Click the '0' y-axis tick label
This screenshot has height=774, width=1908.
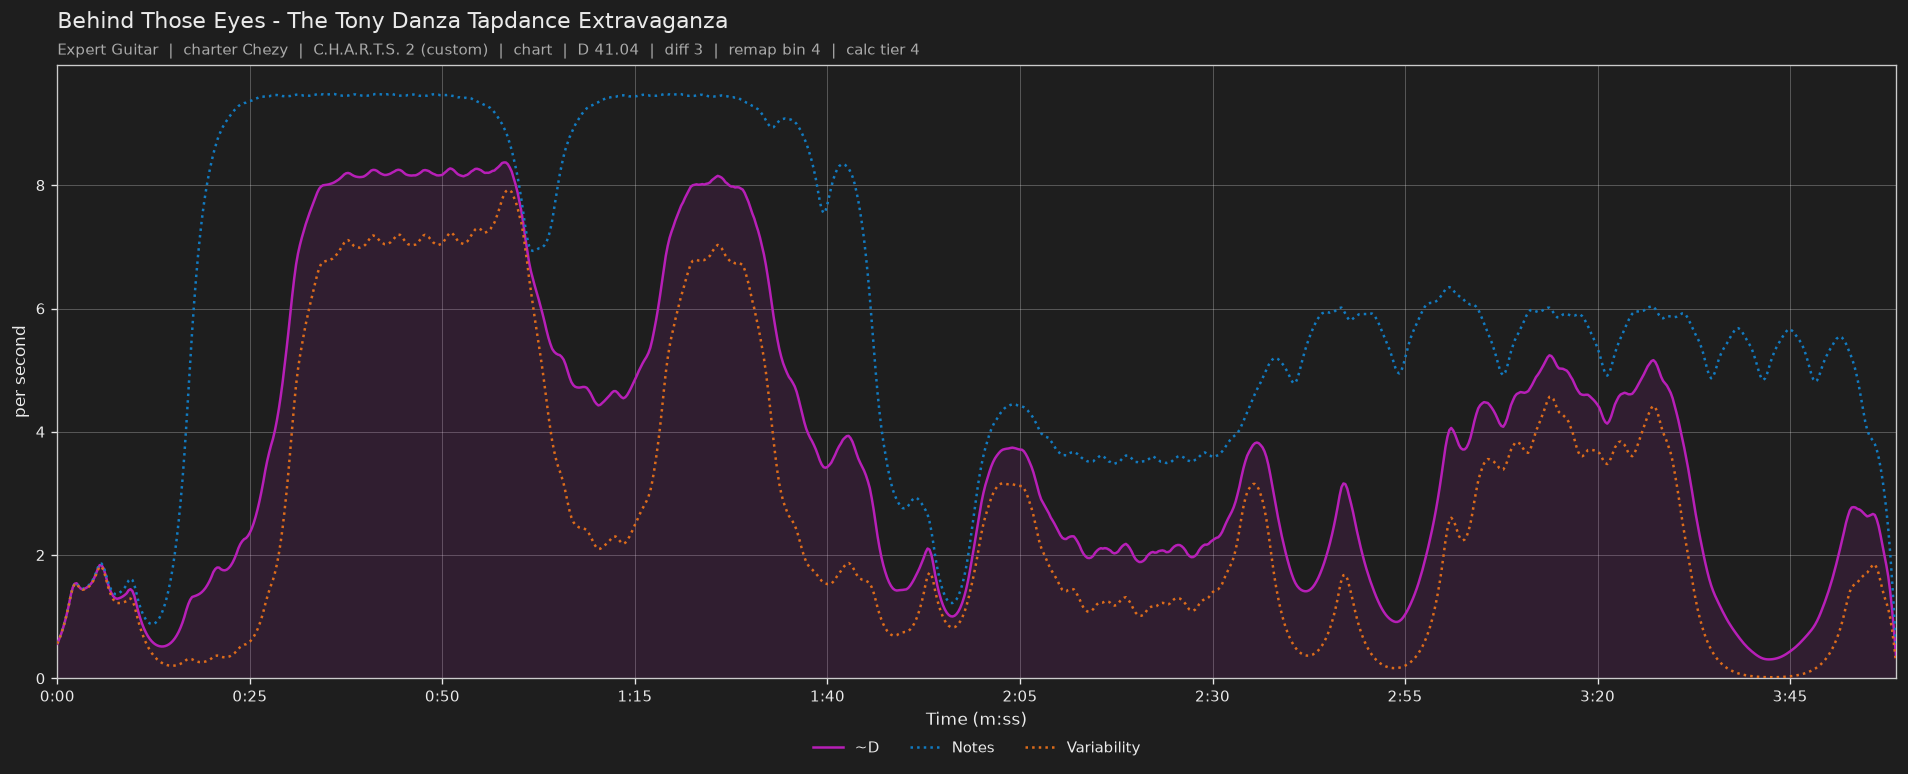pos(42,679)
